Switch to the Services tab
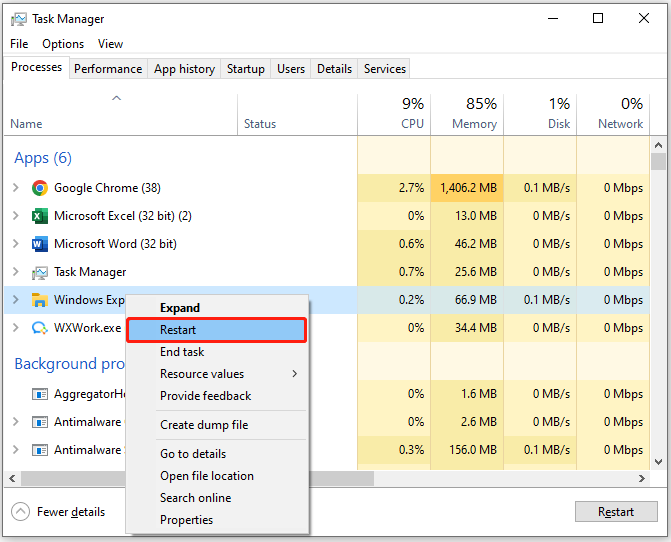The height and width of the screenshot is (542, 671). [x=385, y=69]
